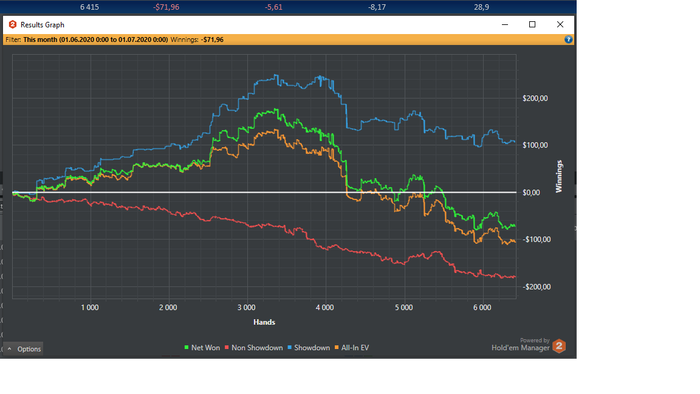The width and height of the screenshot is (700, 394).
Task: Click the -5,61 cell in background window
Action: point(273,7)
